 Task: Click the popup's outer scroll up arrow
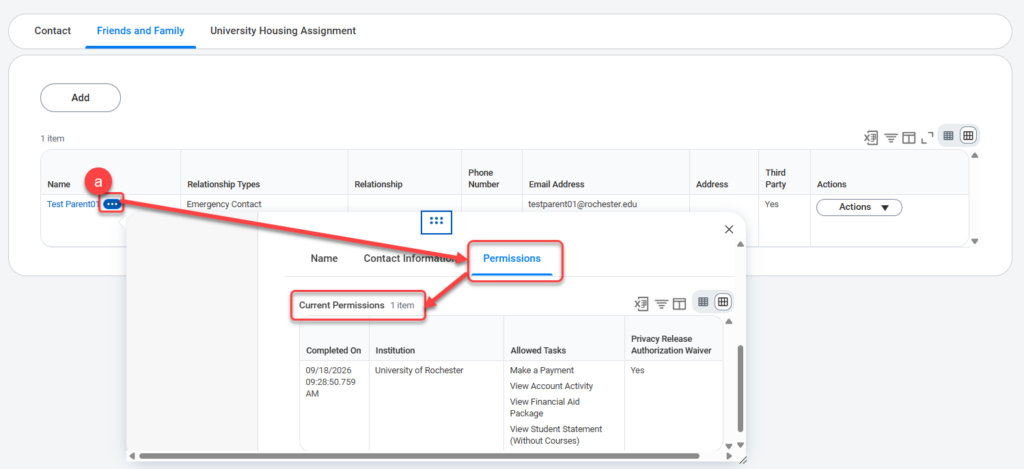point(740,245)
